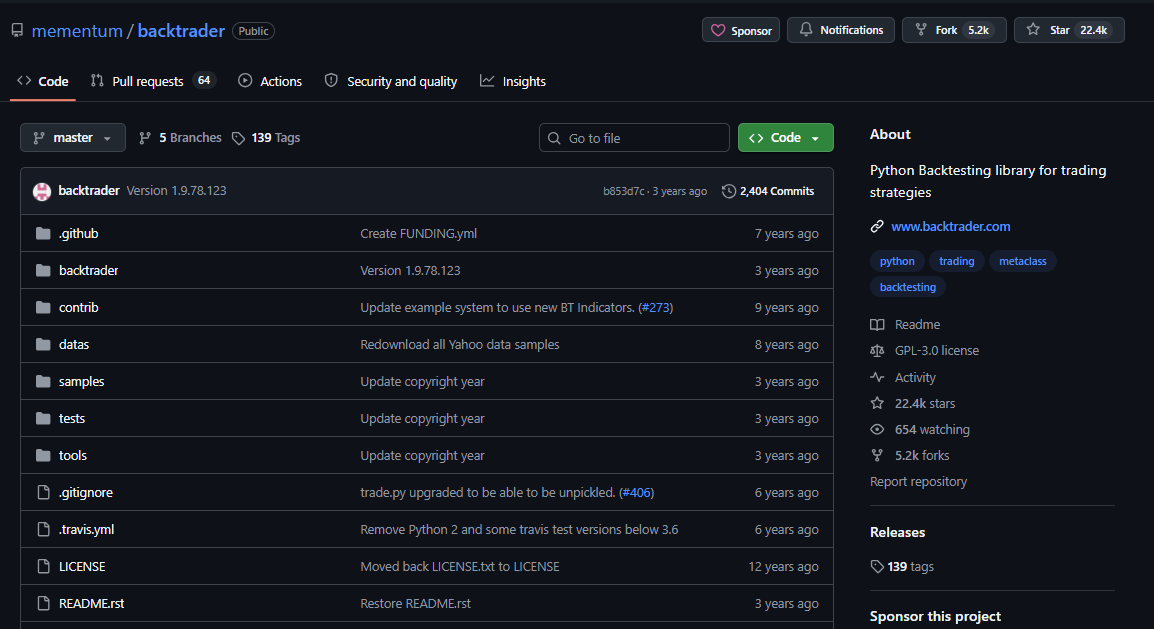This screenshot has height=629, width=1154.
Task: Click the backtrader author avatar
Action: pos(42,191)
